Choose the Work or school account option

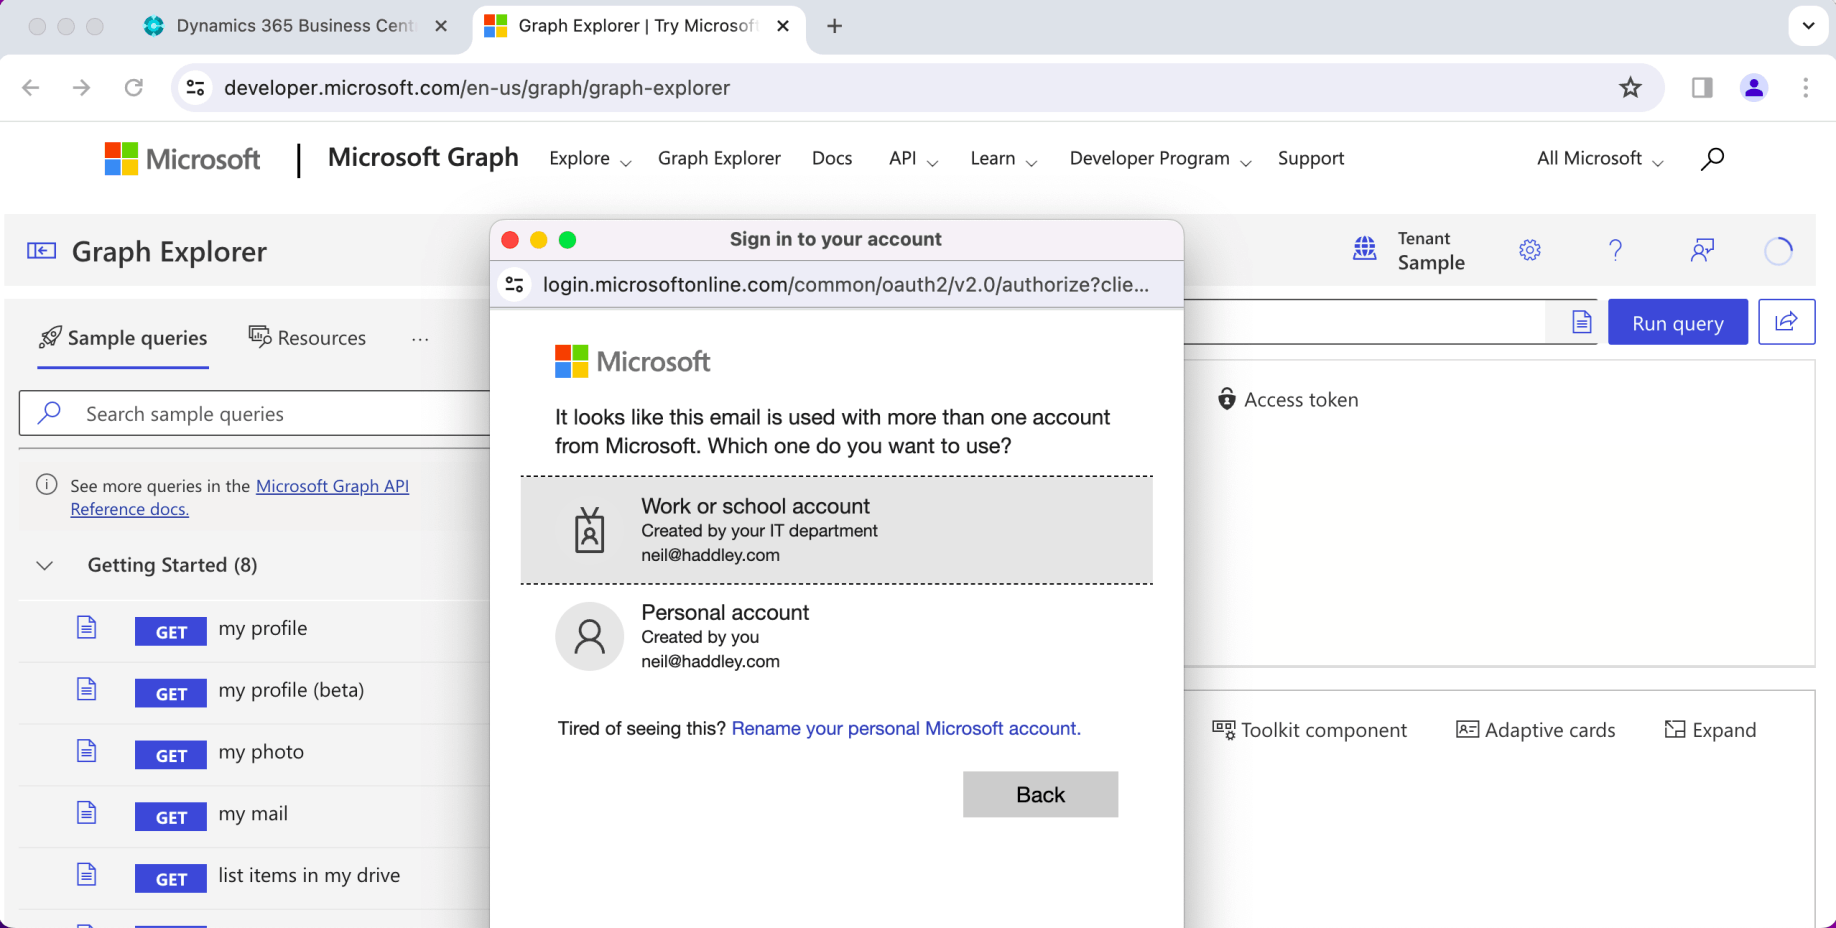pos(836,530)
